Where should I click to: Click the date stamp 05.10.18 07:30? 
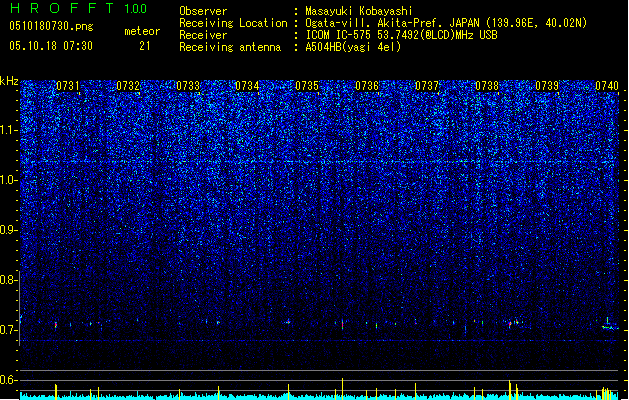click(x=51, y=46)
